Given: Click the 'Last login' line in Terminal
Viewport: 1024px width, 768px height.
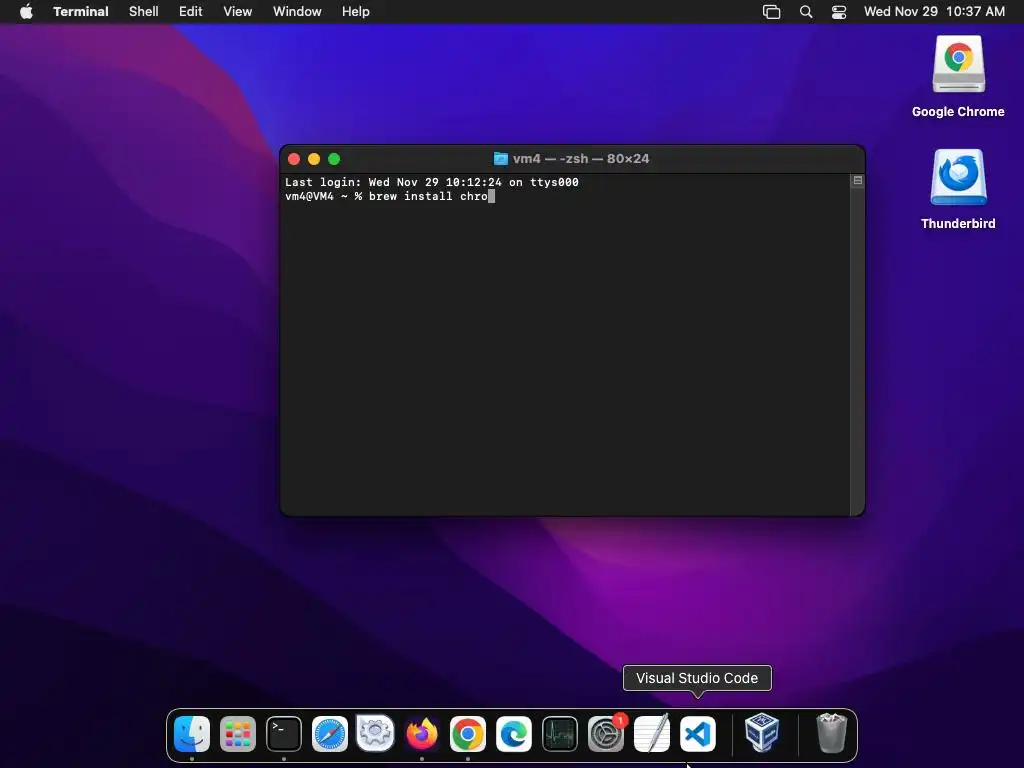Looking at the screenshot, I should pyautogui.click(x=432, y=182).
